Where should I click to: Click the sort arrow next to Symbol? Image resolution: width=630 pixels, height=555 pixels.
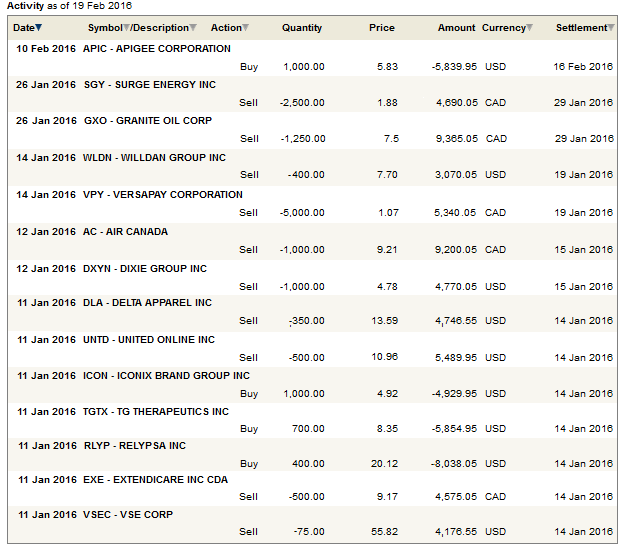[x=127, y=28]
